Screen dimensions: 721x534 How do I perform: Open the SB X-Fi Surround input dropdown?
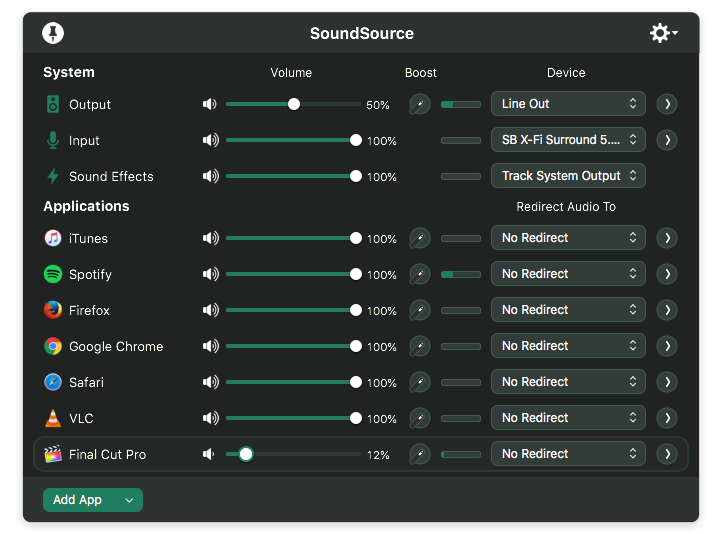click(x=568, y=140)
